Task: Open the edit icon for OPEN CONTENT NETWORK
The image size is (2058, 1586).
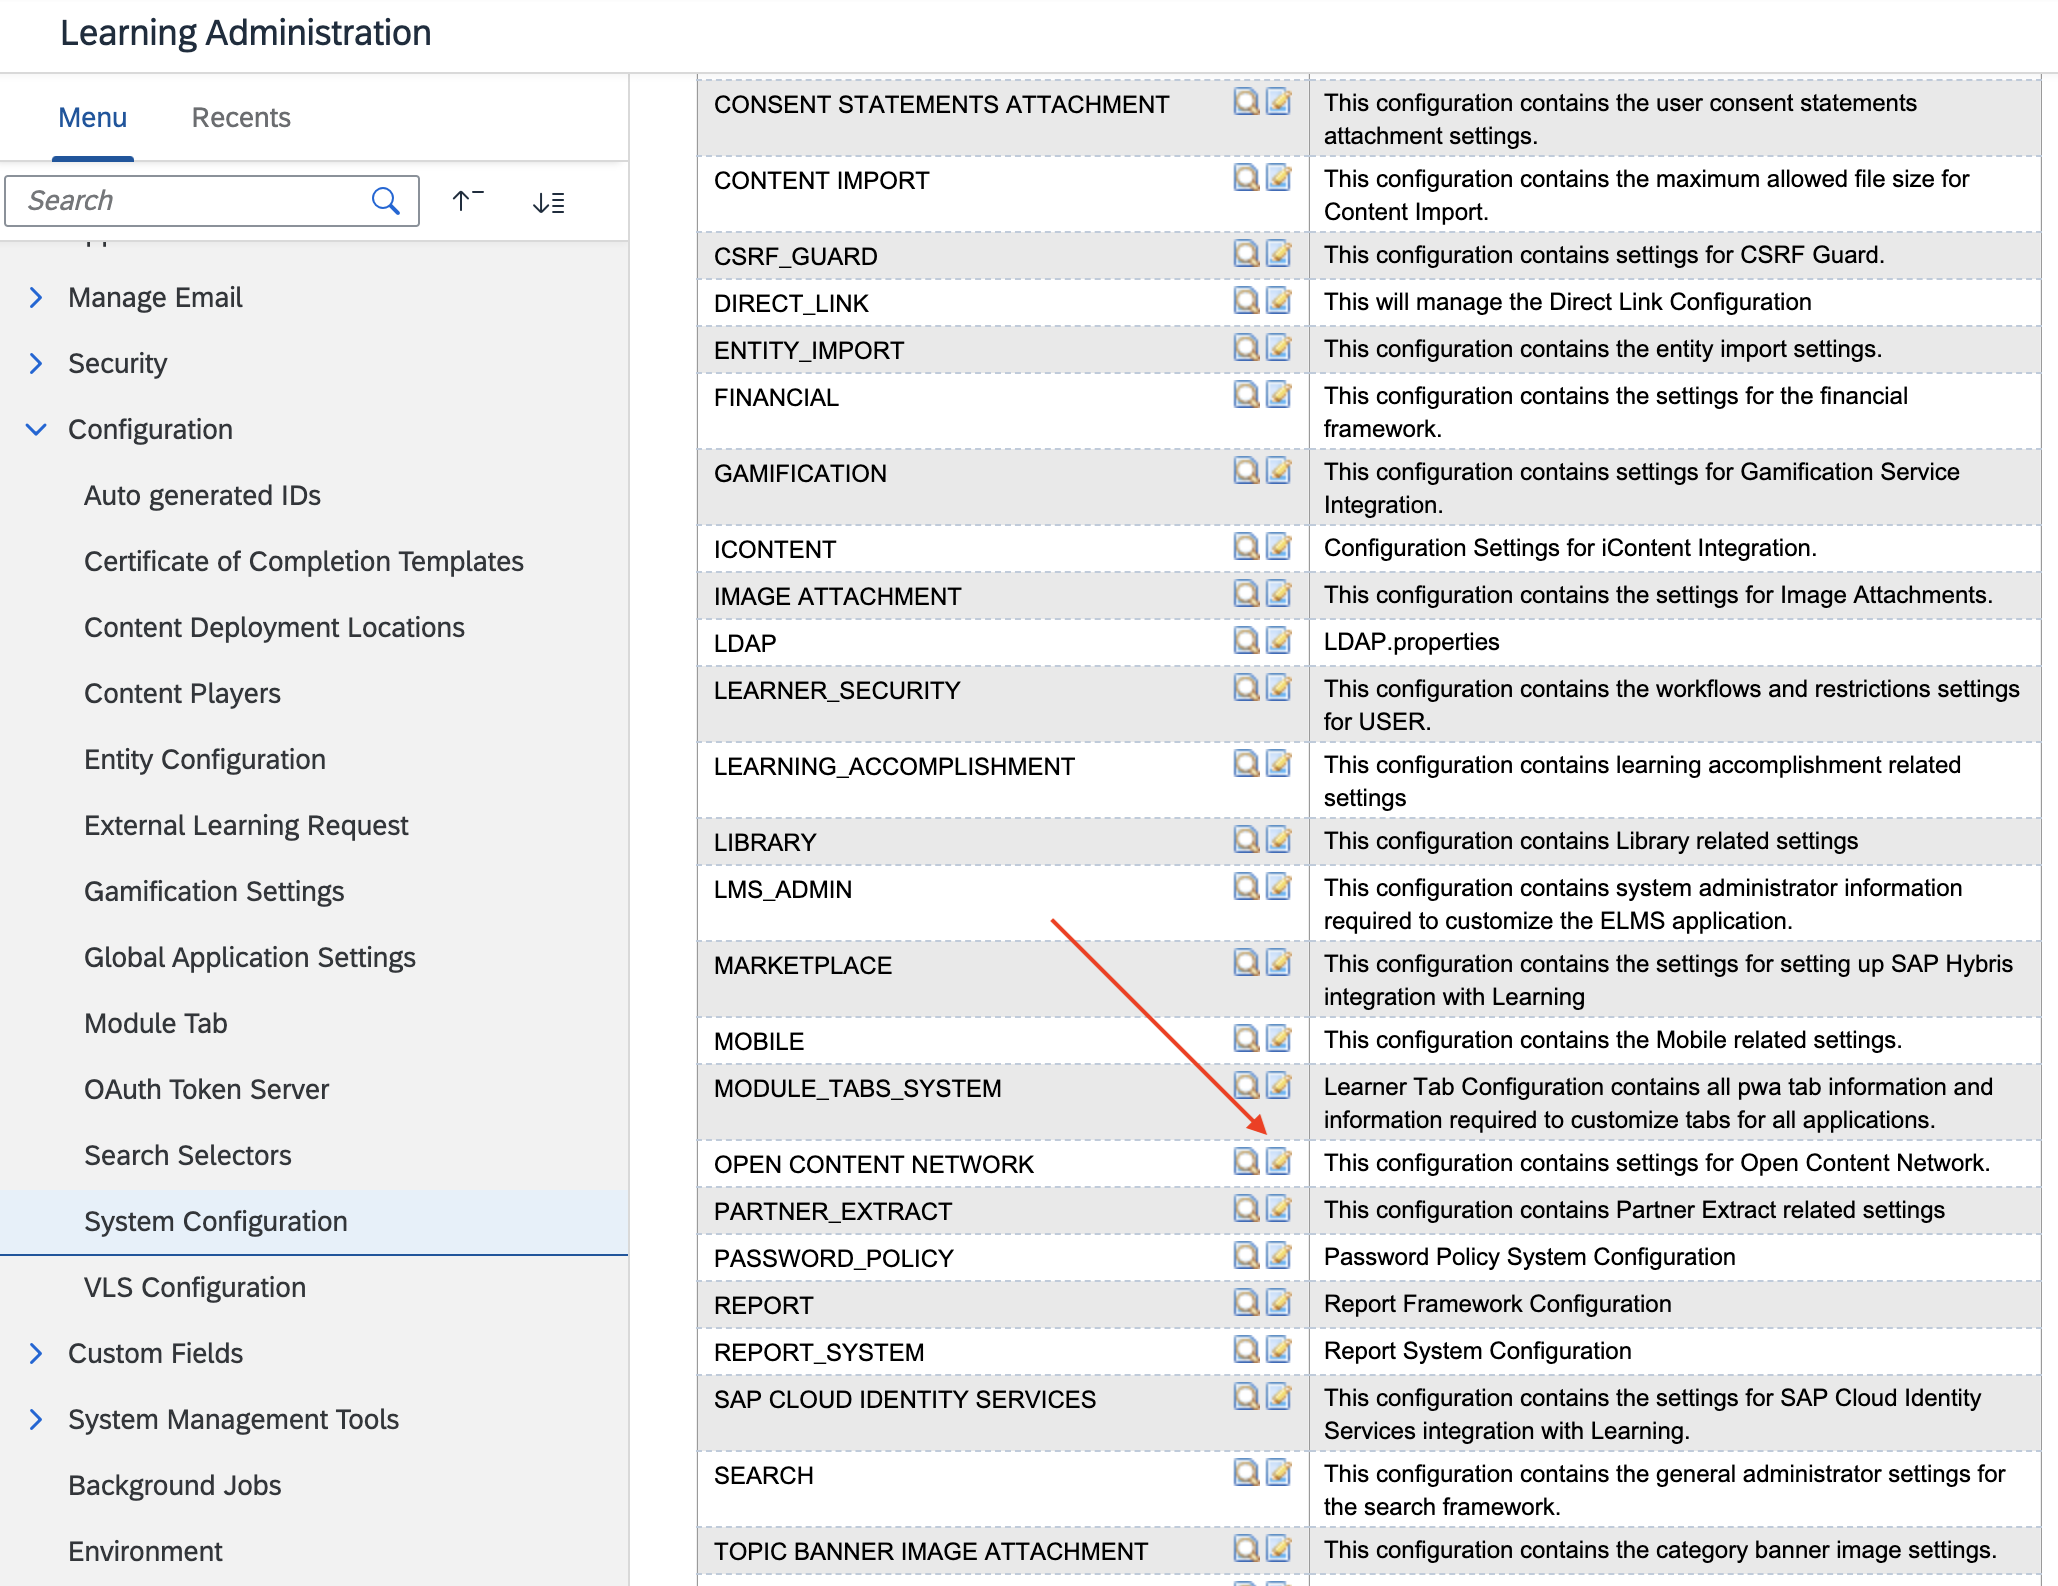Action: coord(1278,1162)
